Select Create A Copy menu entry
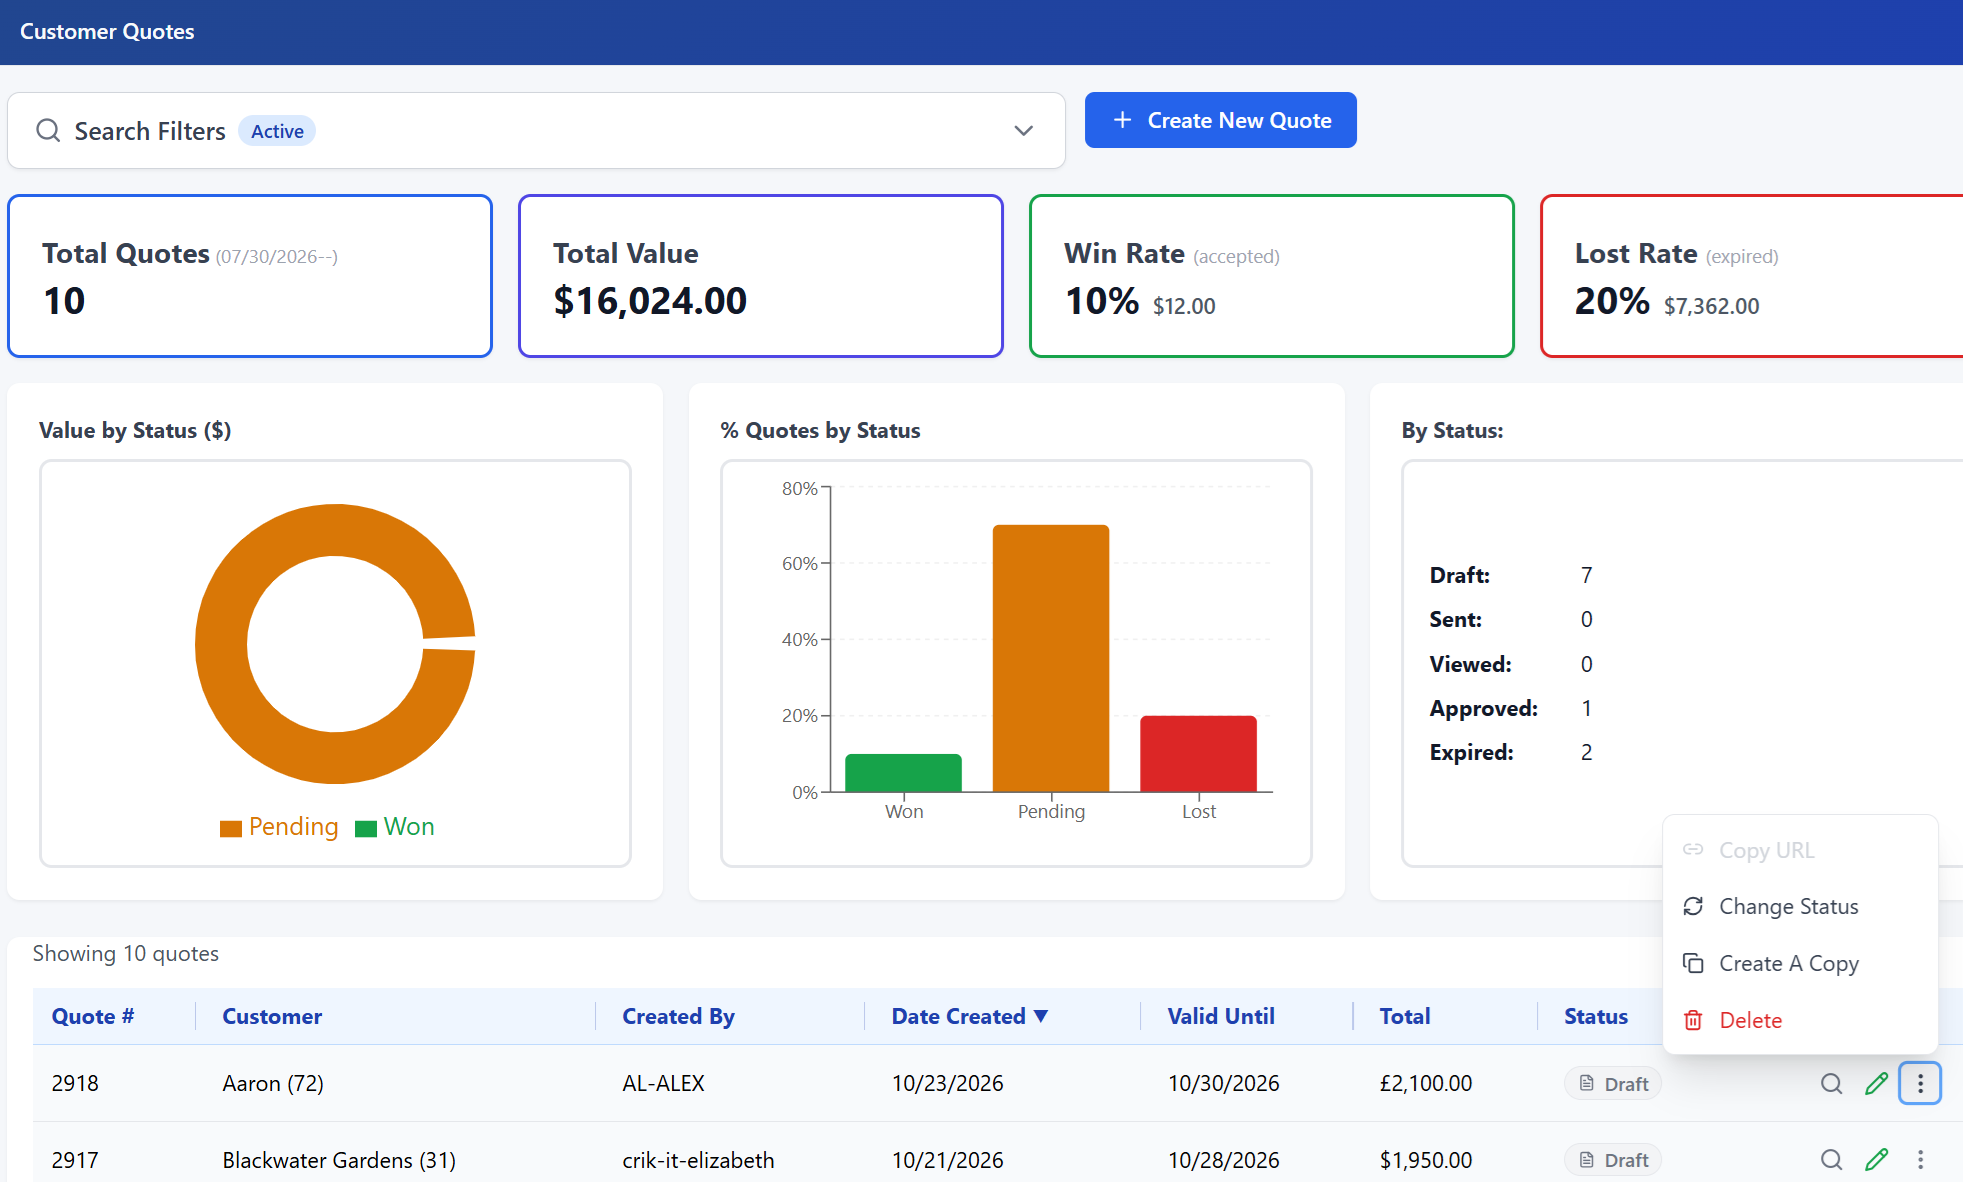1964x1182 pixels. pyautogui.click(x=1800, y=963)
